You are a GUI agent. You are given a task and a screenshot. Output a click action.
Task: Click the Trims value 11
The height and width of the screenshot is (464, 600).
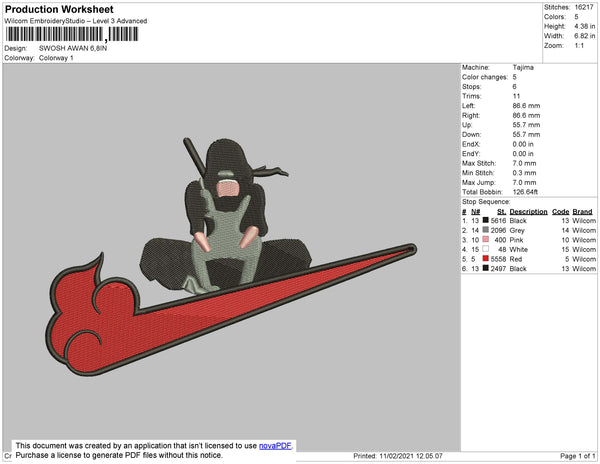click(516, 96)
